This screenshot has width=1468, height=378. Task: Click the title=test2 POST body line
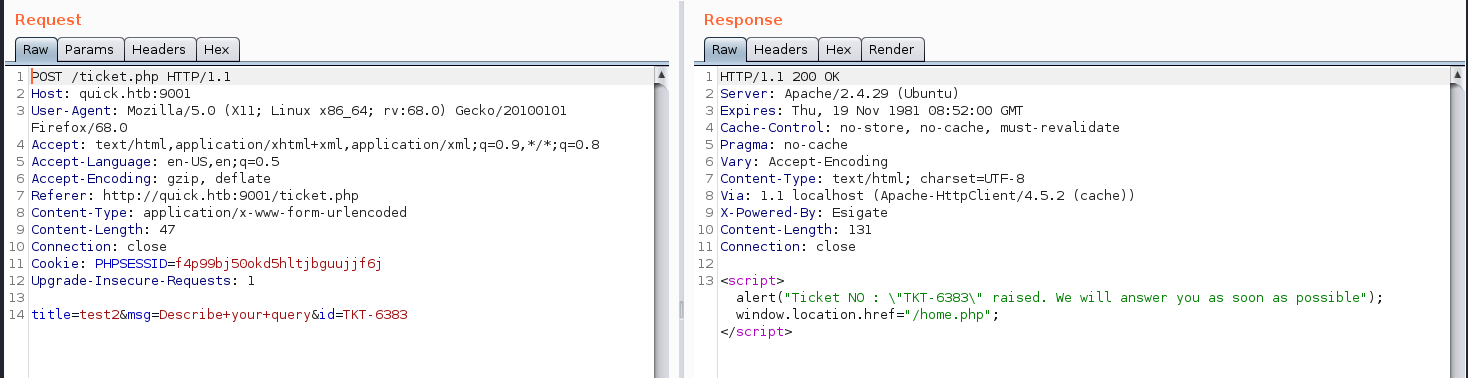pyautogui.click(x=219, y=314)
